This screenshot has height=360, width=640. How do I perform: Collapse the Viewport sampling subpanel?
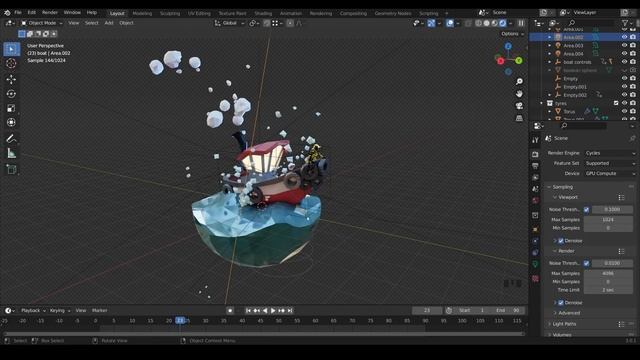(x=567, y=197)
